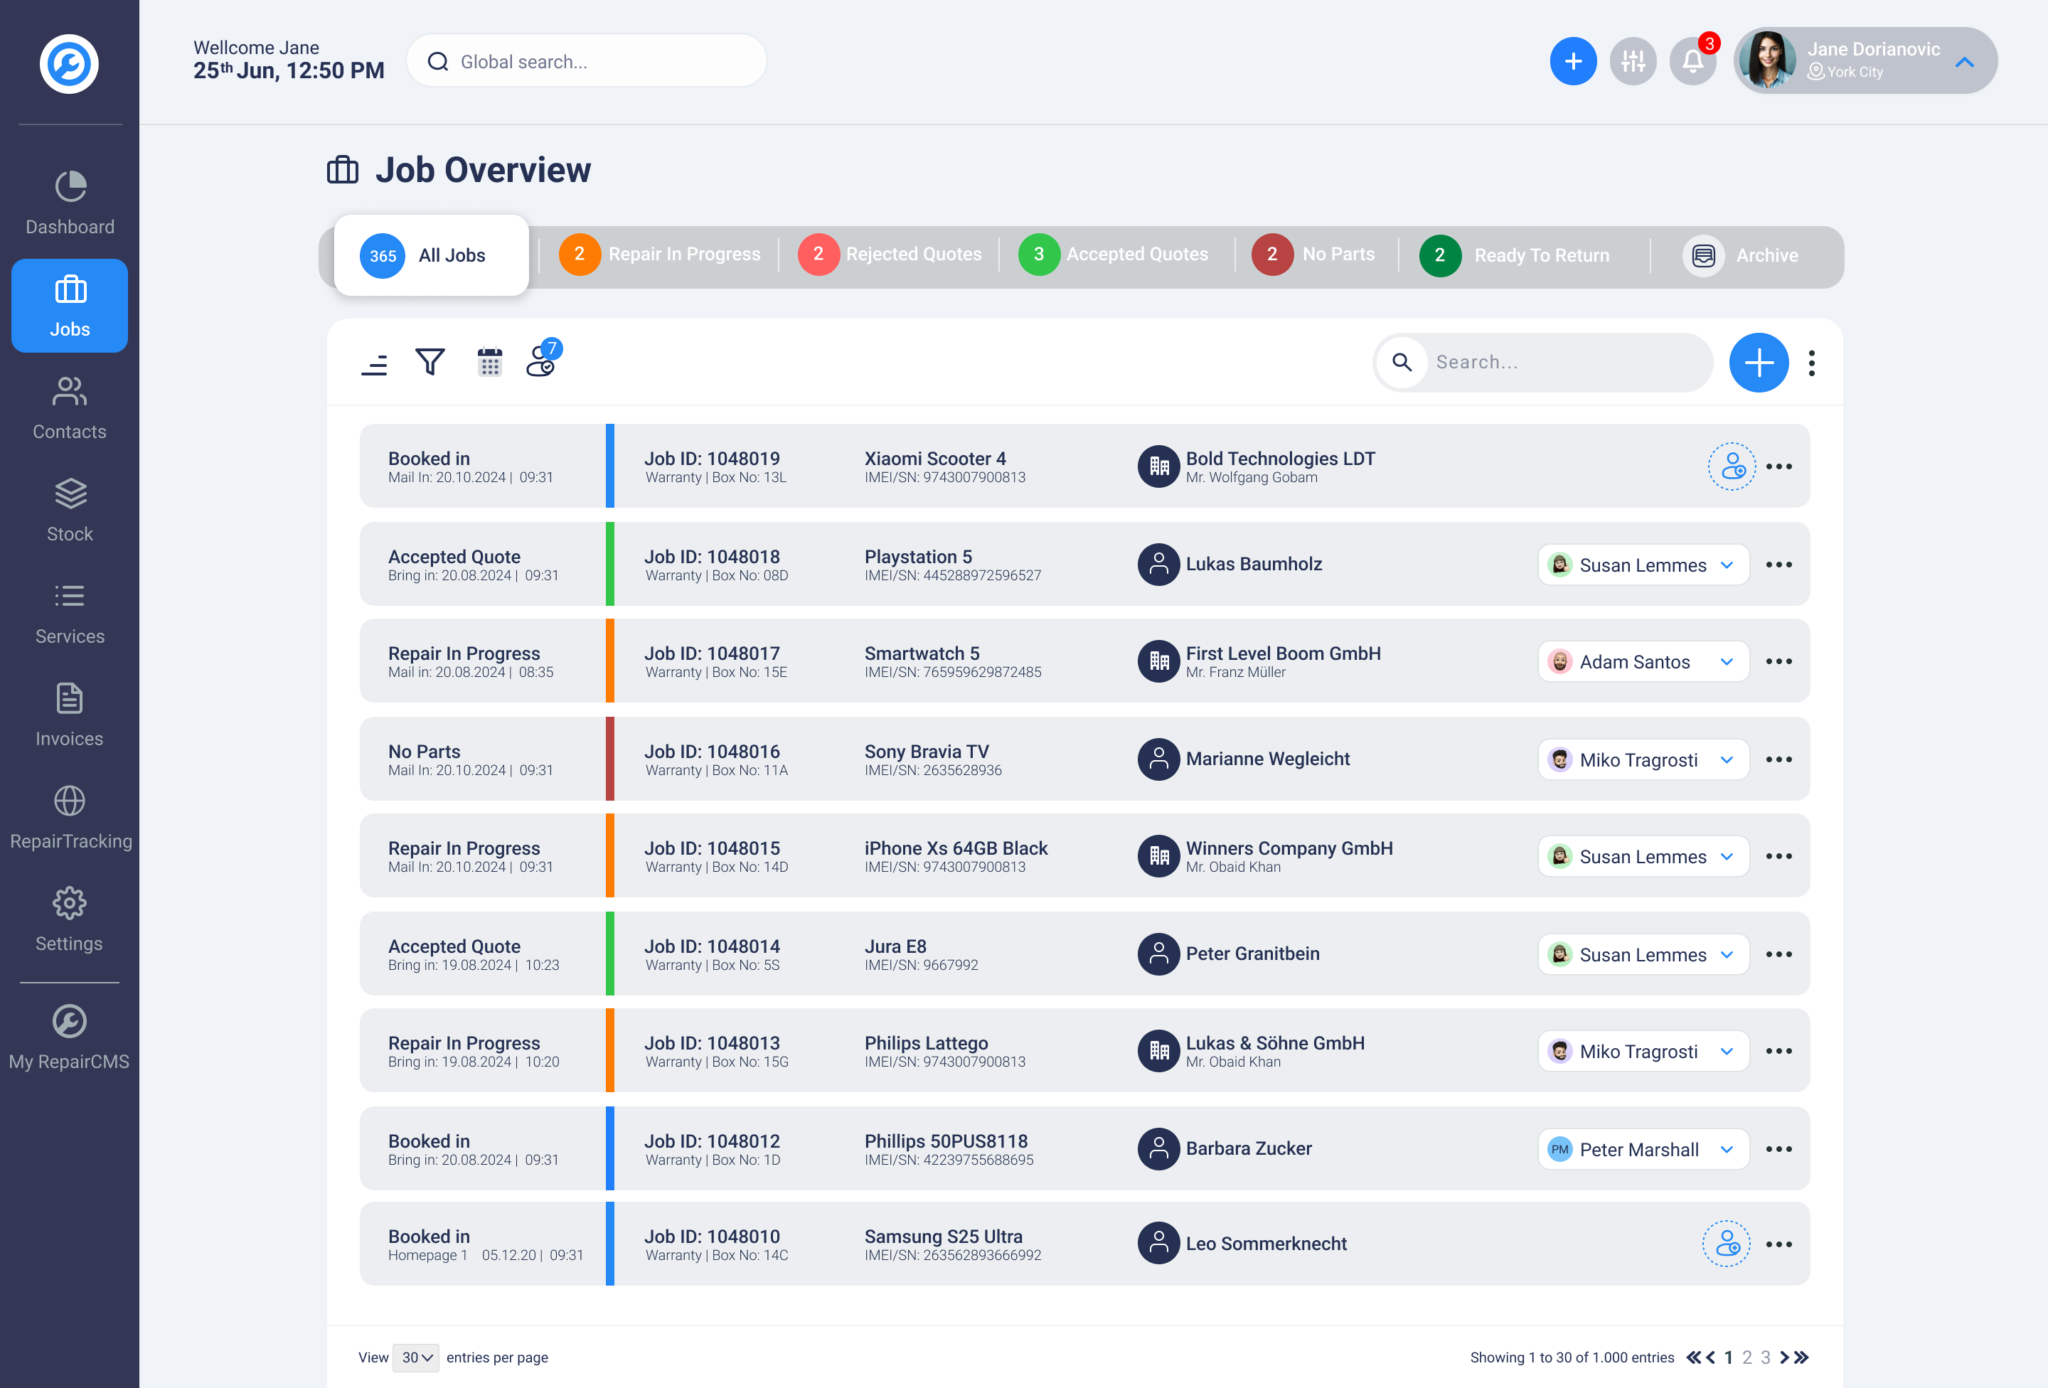Image resolution: width=2048 pixels, height=1388 pixels.
Task: Open the overflow menu on the Jura E8 job
Action: (x=1779, y=953)
